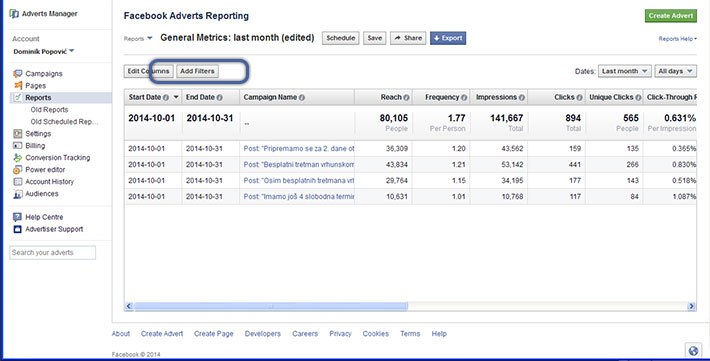Click info icon beside Frequency header
The image size is (710, 361).
(464, 97)
